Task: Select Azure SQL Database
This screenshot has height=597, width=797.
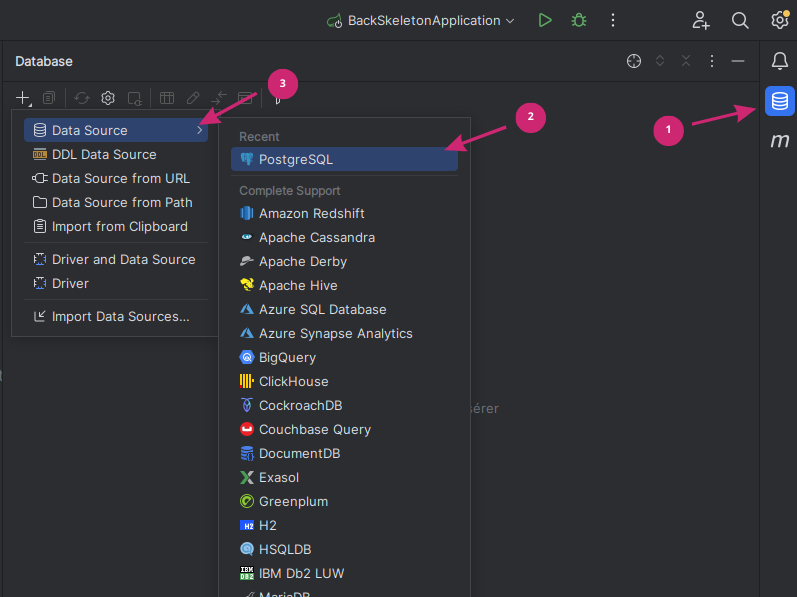Action: (344, 309)
